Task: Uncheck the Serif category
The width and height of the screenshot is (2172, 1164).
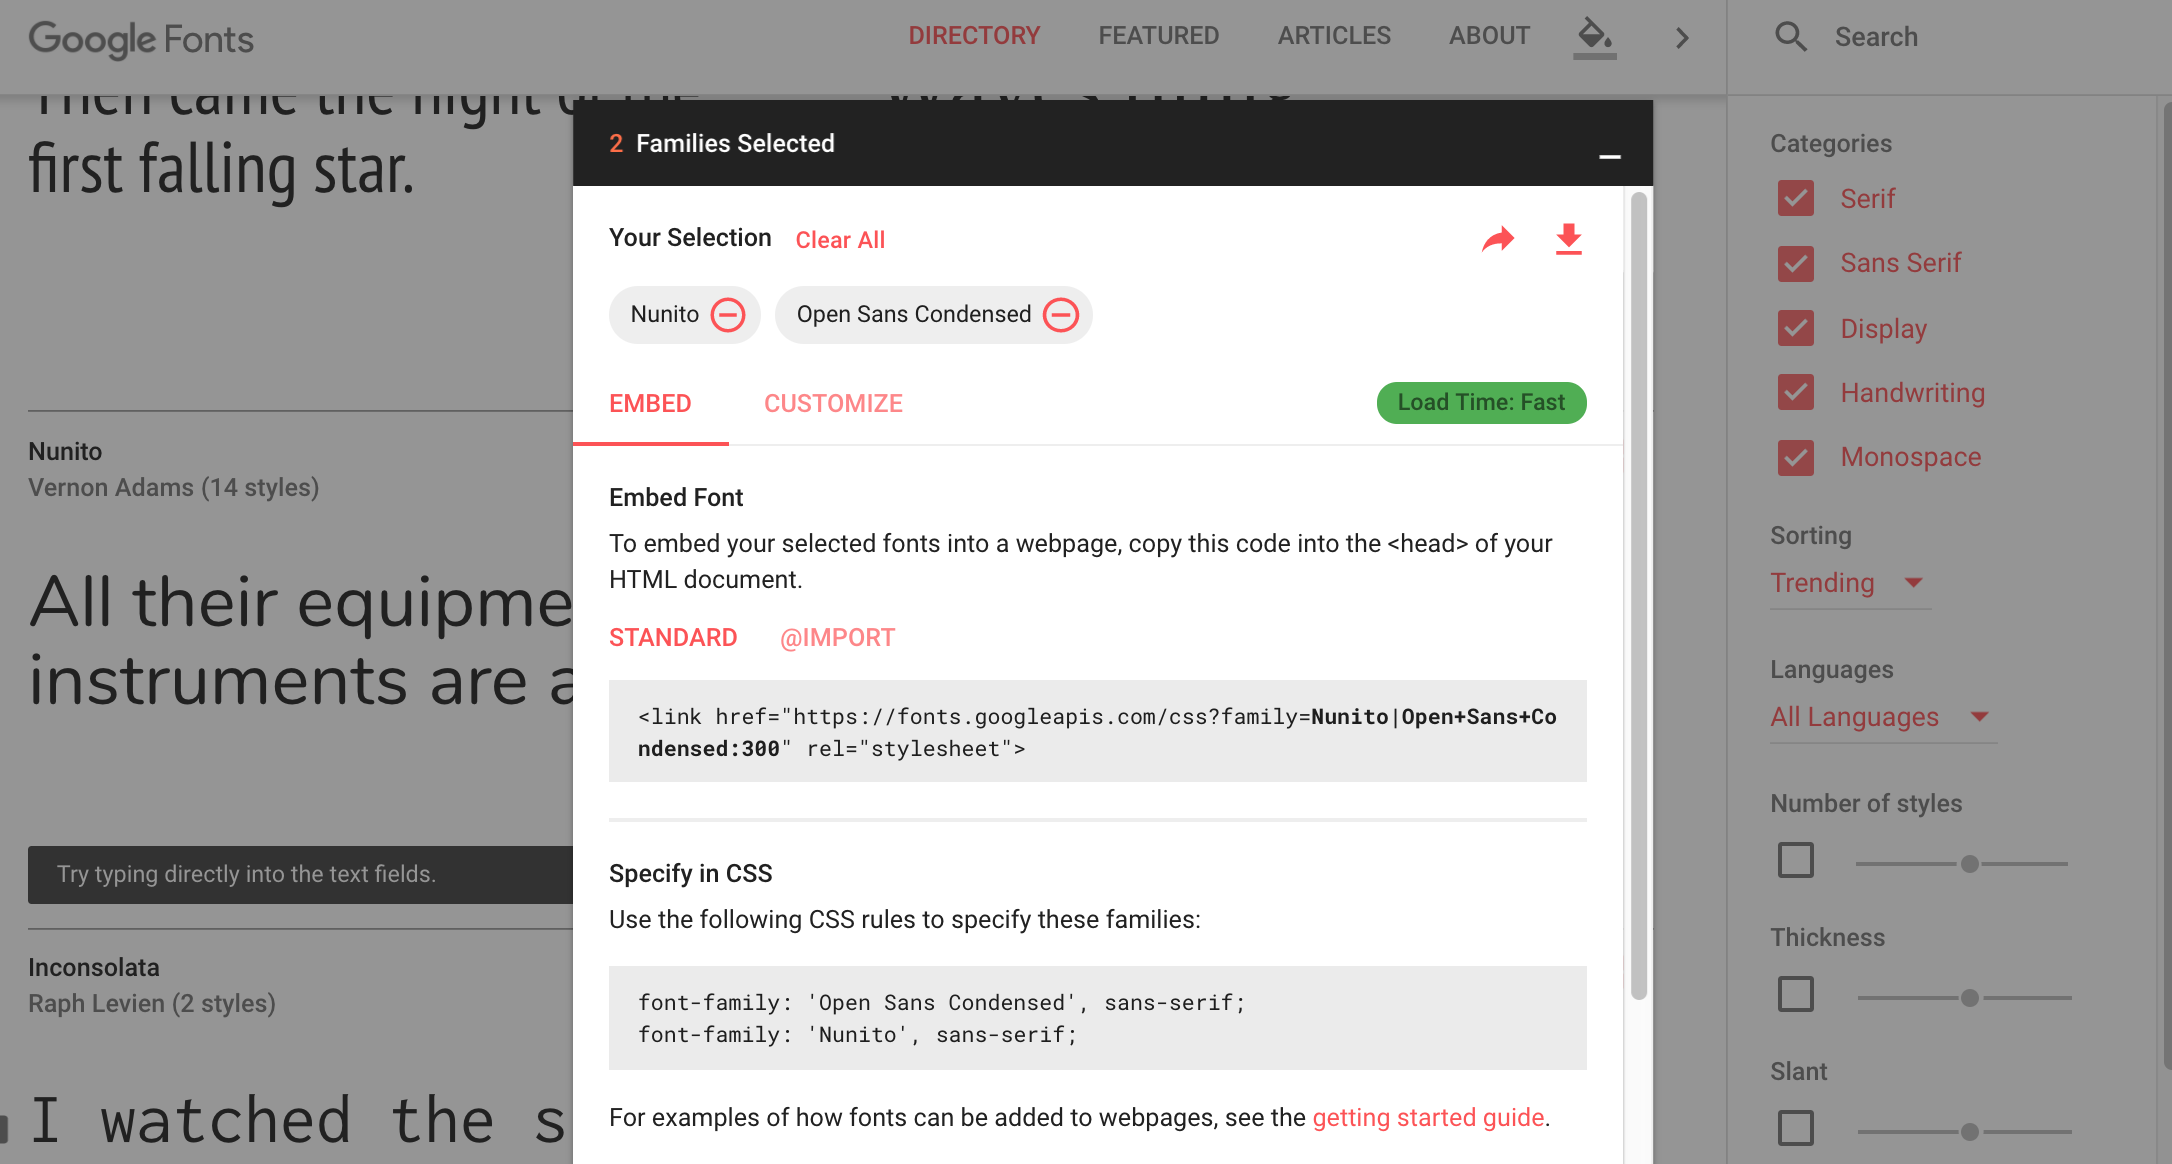Action: pyautogui.click(x=1796, y=198)
